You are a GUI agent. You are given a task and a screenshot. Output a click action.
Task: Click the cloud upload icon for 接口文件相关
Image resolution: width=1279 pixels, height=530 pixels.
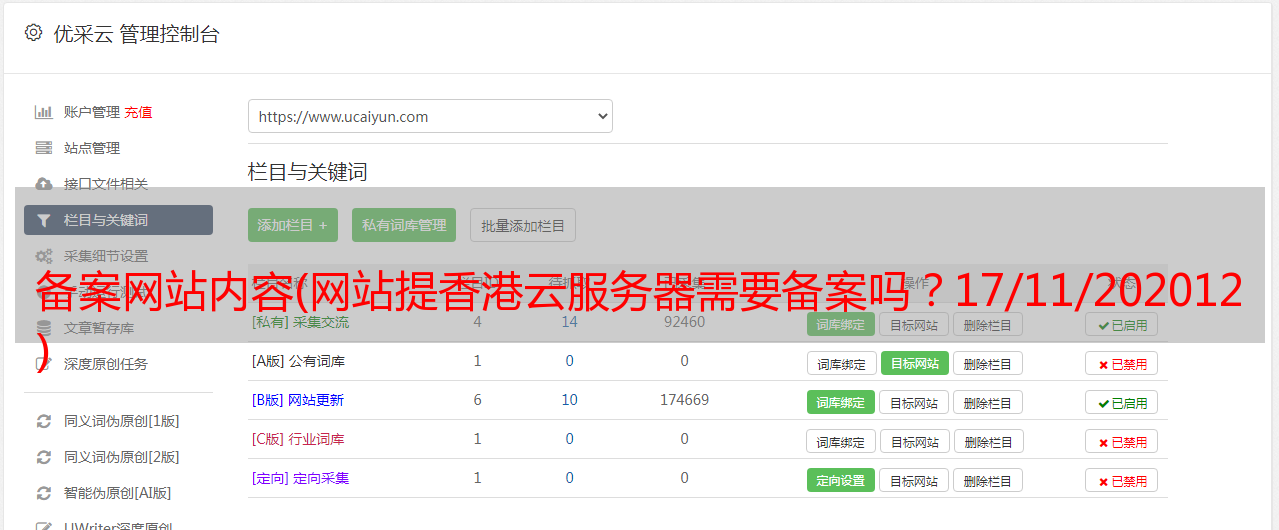click(43, 184)
